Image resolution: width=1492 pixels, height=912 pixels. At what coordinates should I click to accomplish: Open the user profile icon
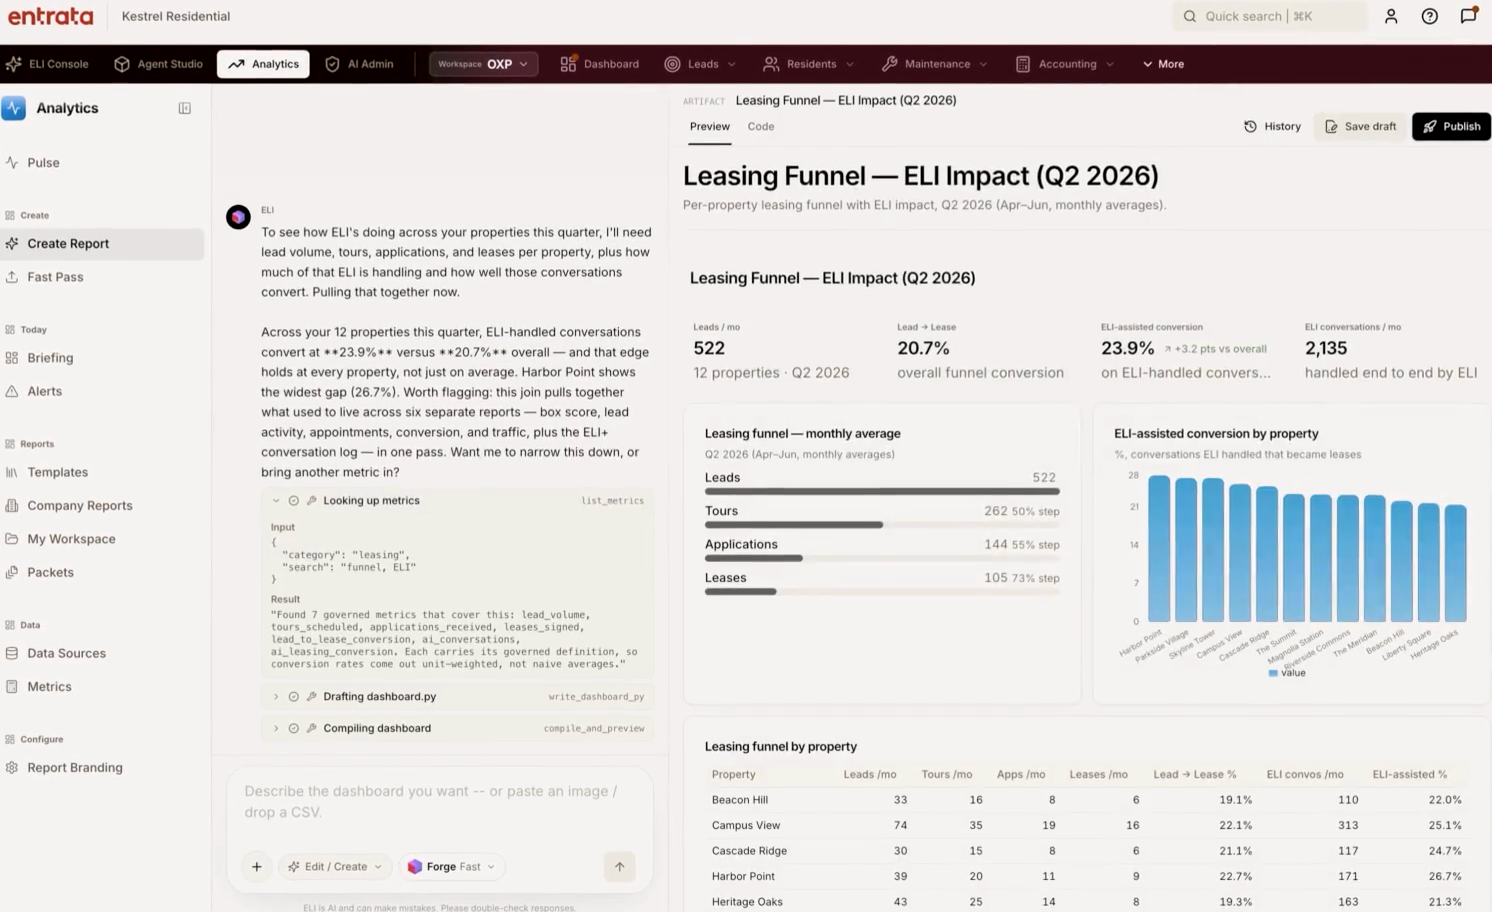coord(1391,16)
